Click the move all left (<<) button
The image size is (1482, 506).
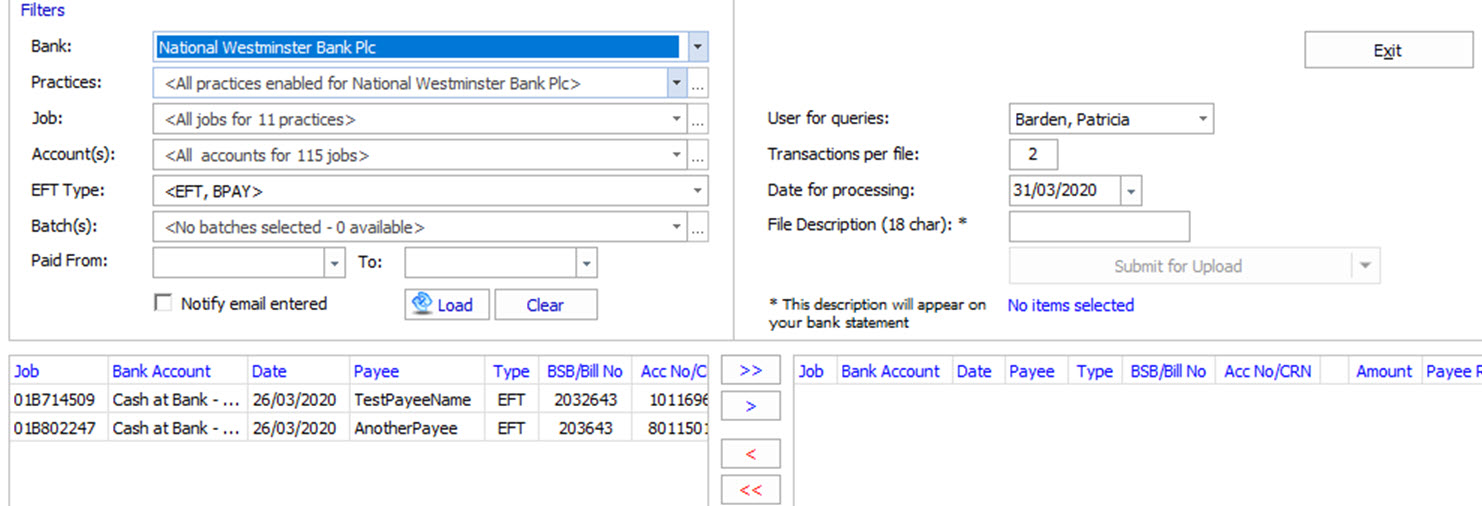[750, 490]
